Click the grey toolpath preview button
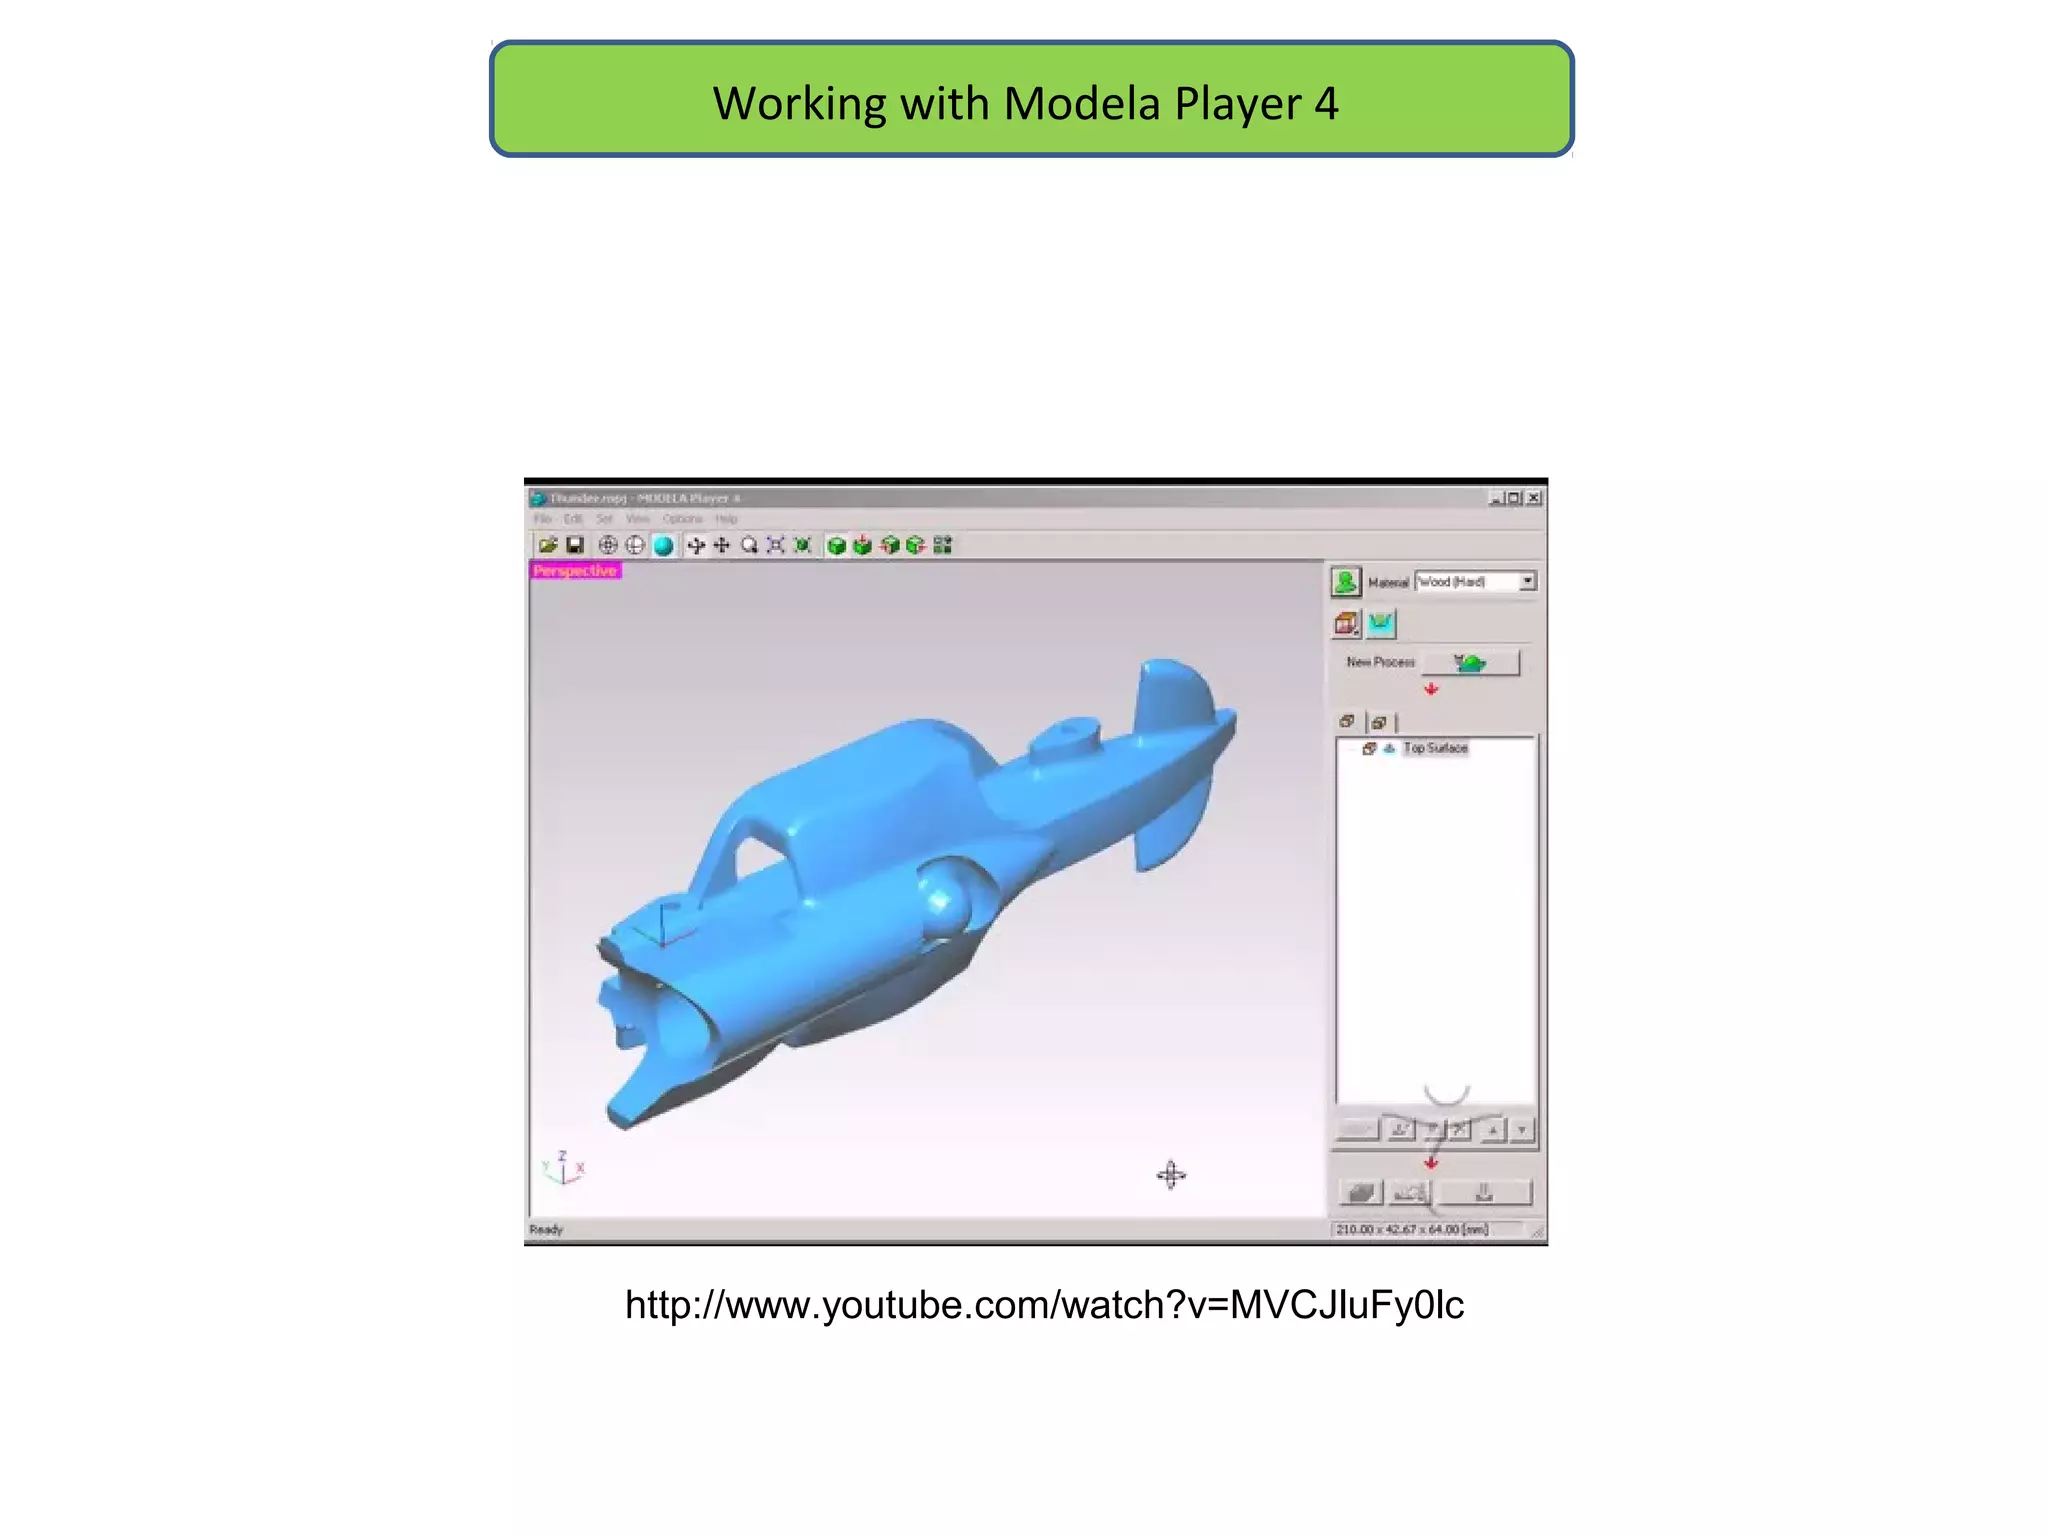The height and width of the screenshot is (1536, 2048). coord(1361,1193)
